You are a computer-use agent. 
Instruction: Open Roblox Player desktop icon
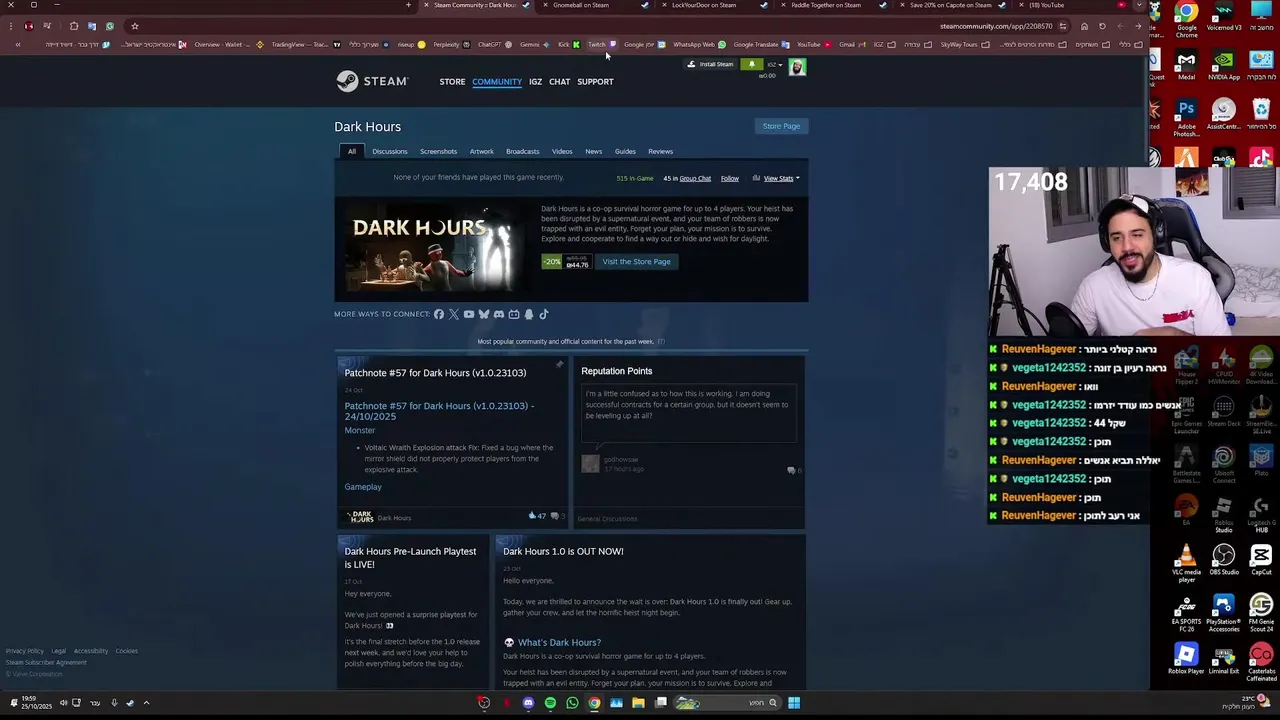1186,659
